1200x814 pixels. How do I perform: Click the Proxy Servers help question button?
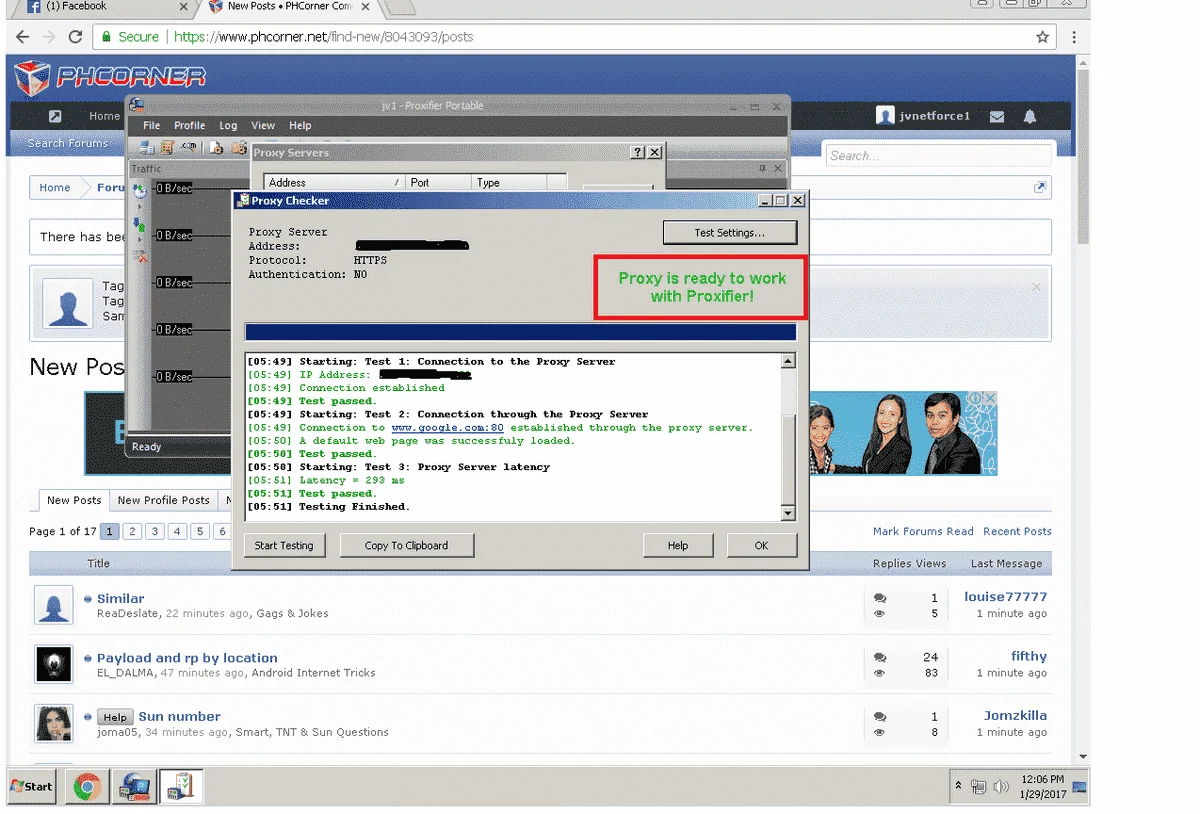638,153
